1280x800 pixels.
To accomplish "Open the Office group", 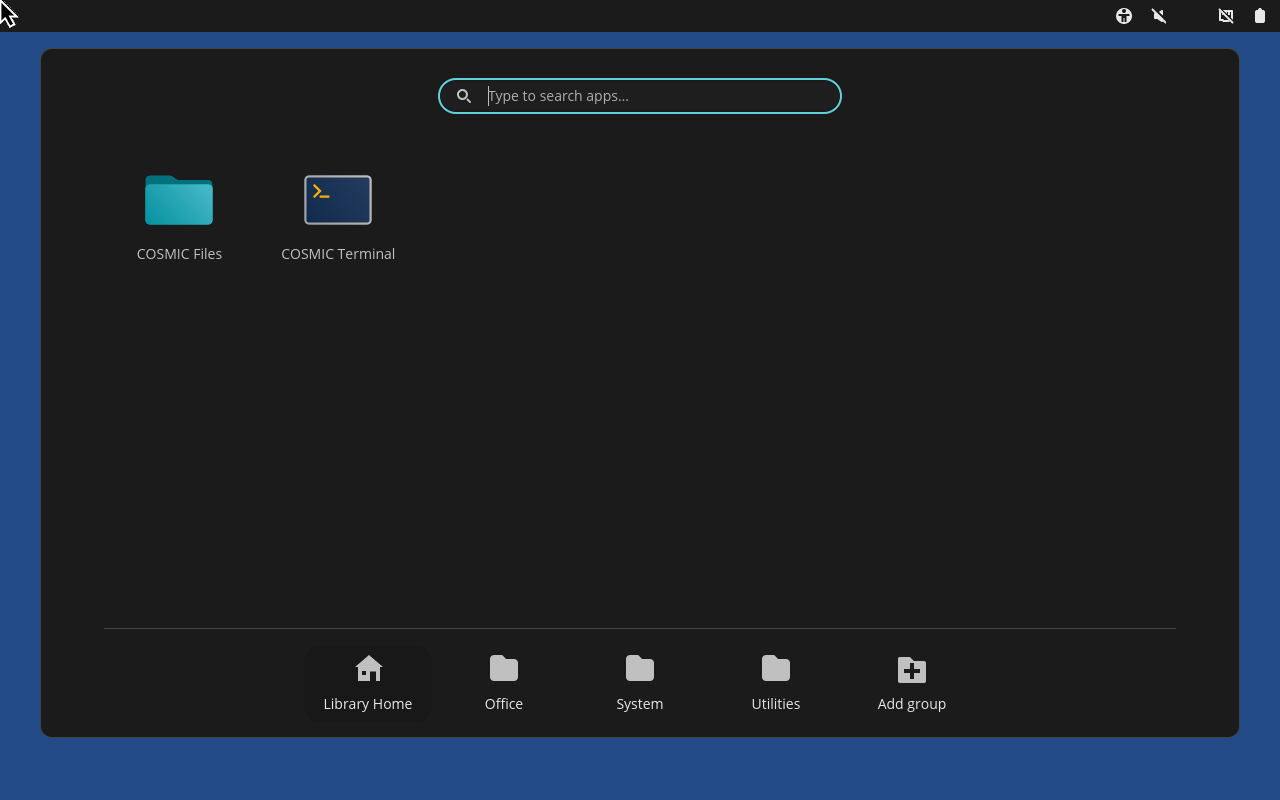I will pos(504,684).
